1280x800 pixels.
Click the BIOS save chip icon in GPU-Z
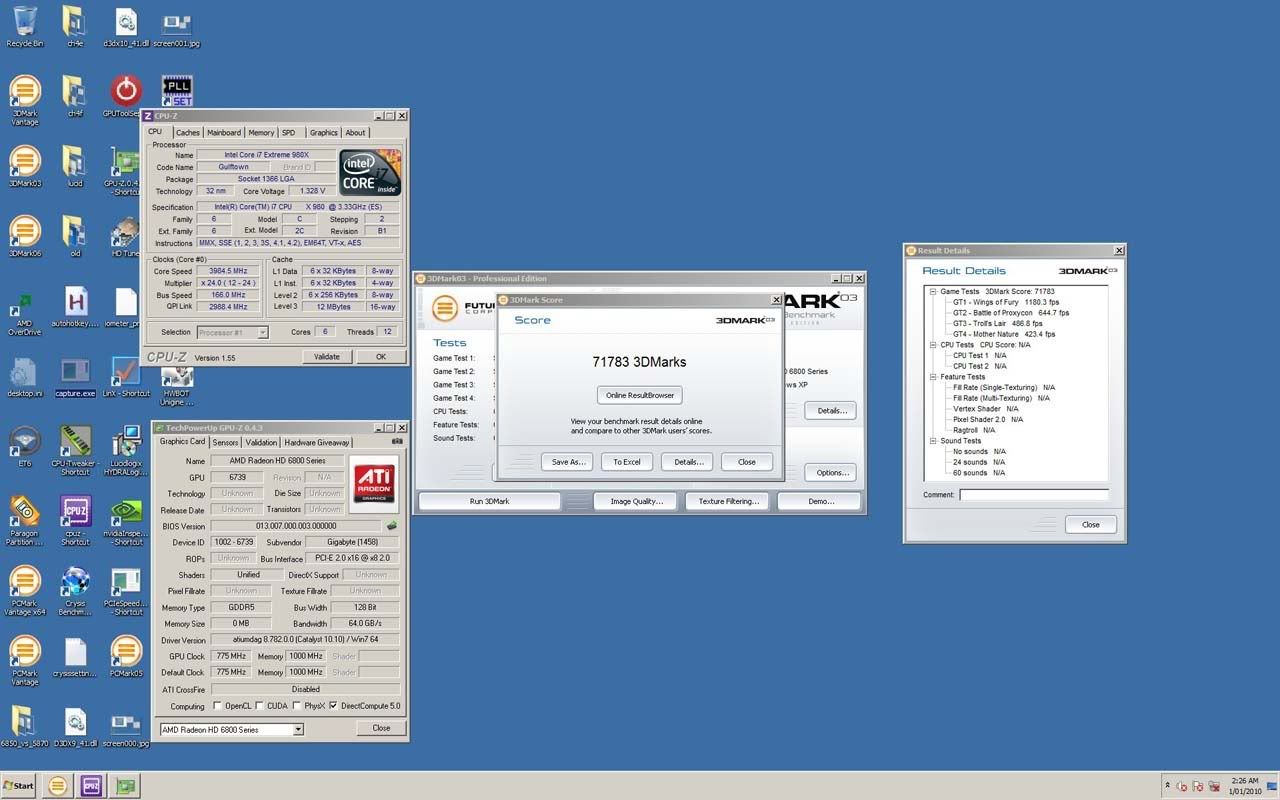point(392,526)
